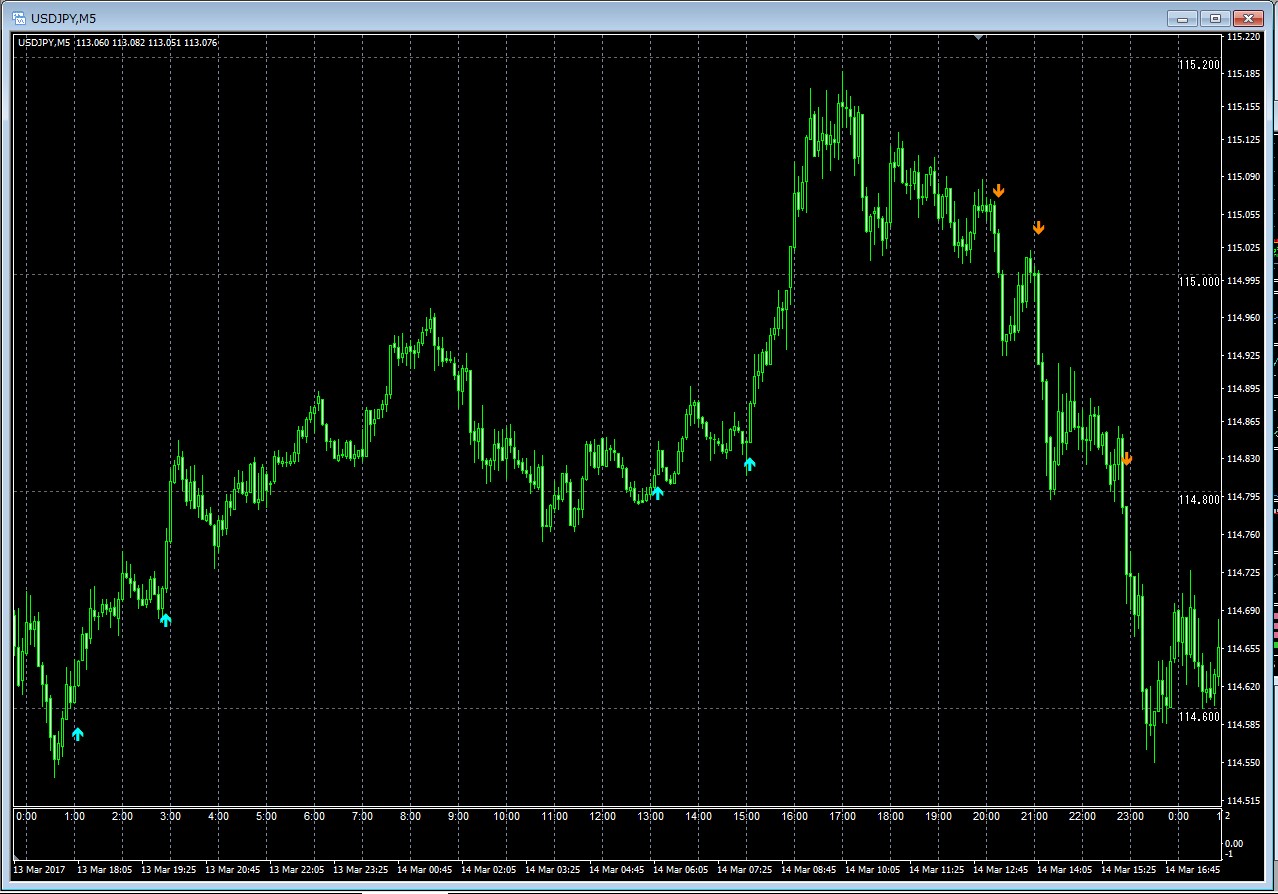The width and height of the screenshot is (1278, 894).
Task: Click the OHLC quote line 113.060 113.082 113.051 113.076
Action: tap(147, 43)
